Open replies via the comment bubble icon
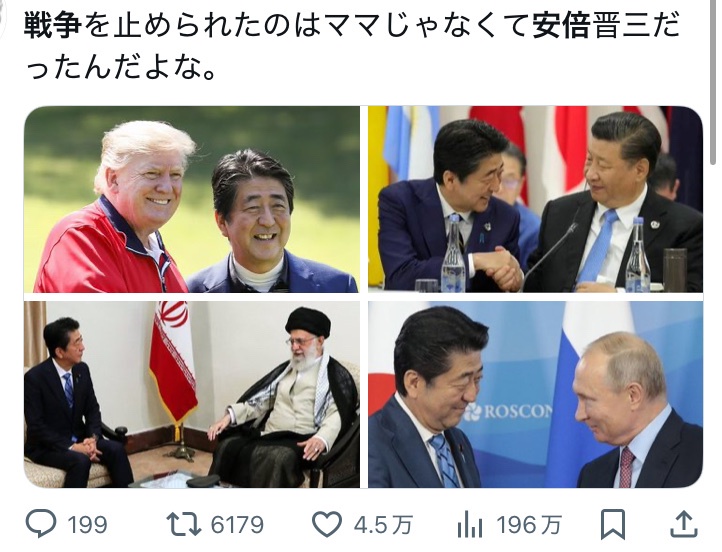 41,523
